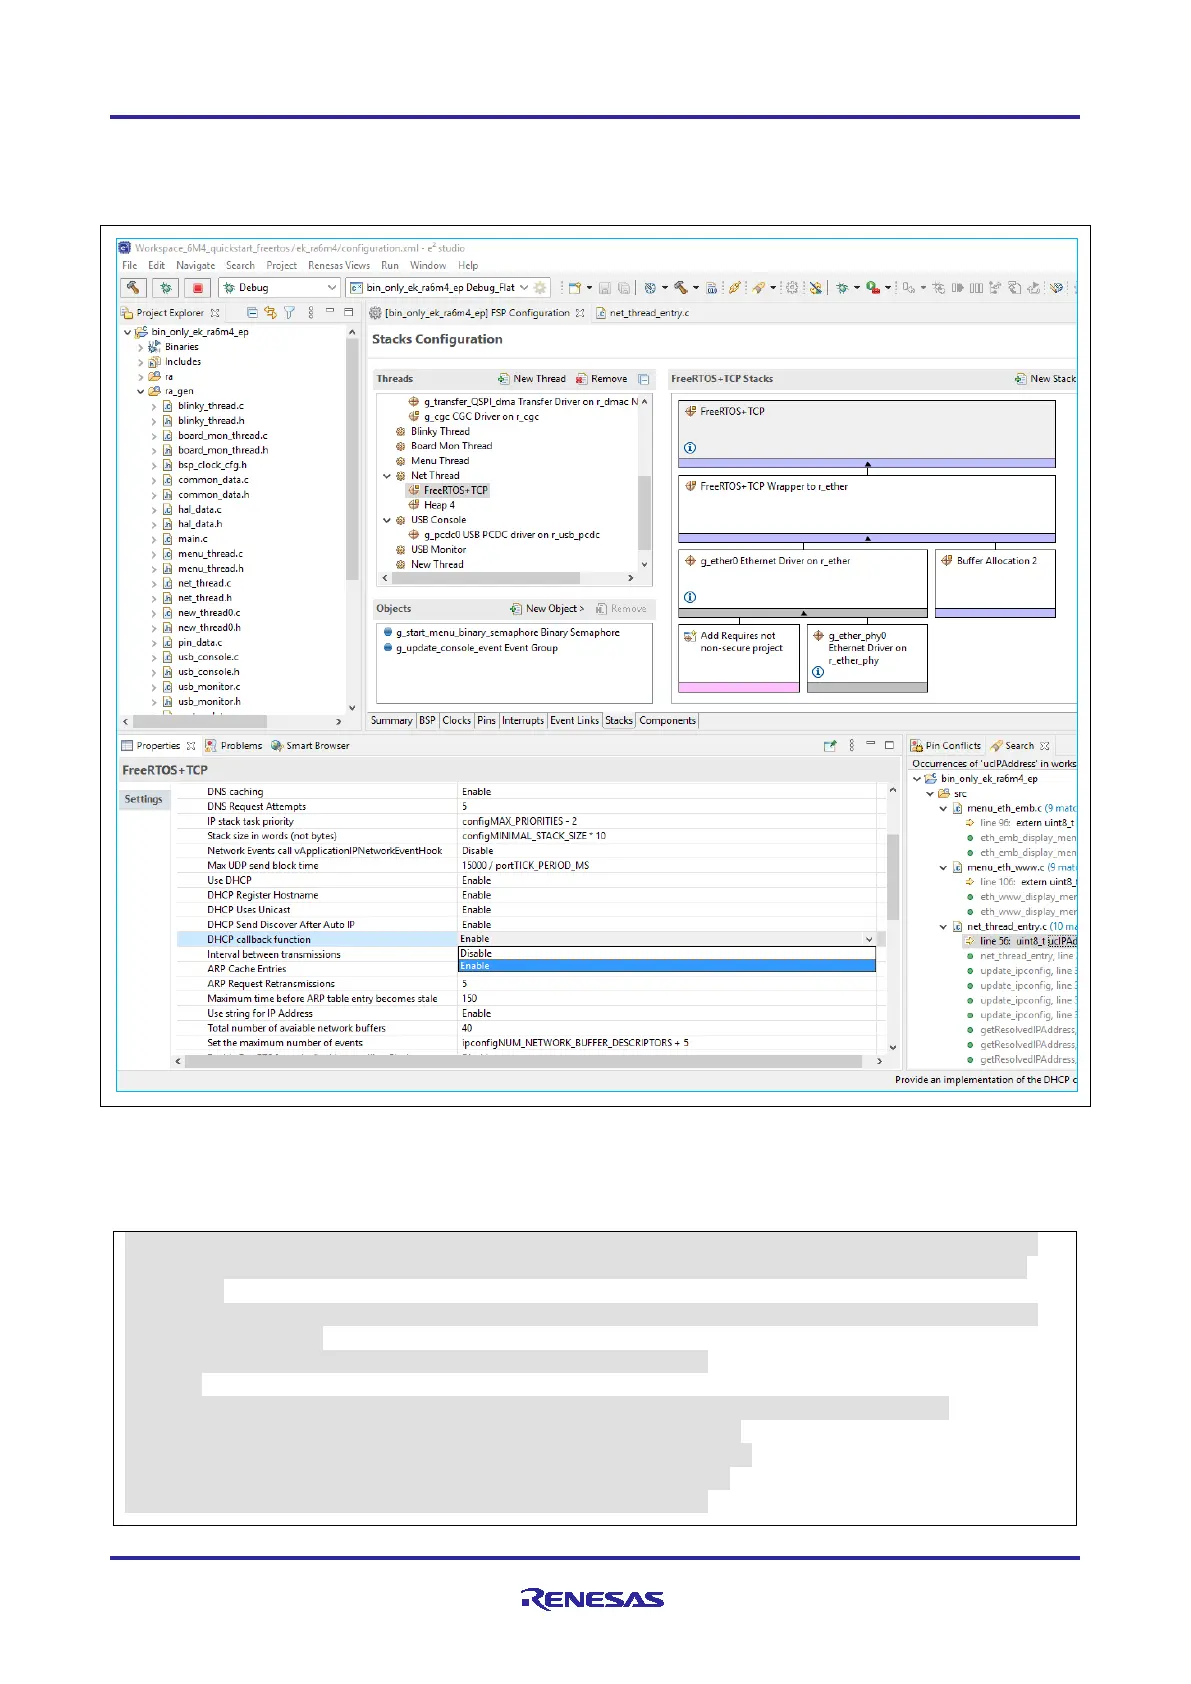The width and height of the screenshot is (1191, 1684).
Task: Open the Window menu
Action: point(427,266)
